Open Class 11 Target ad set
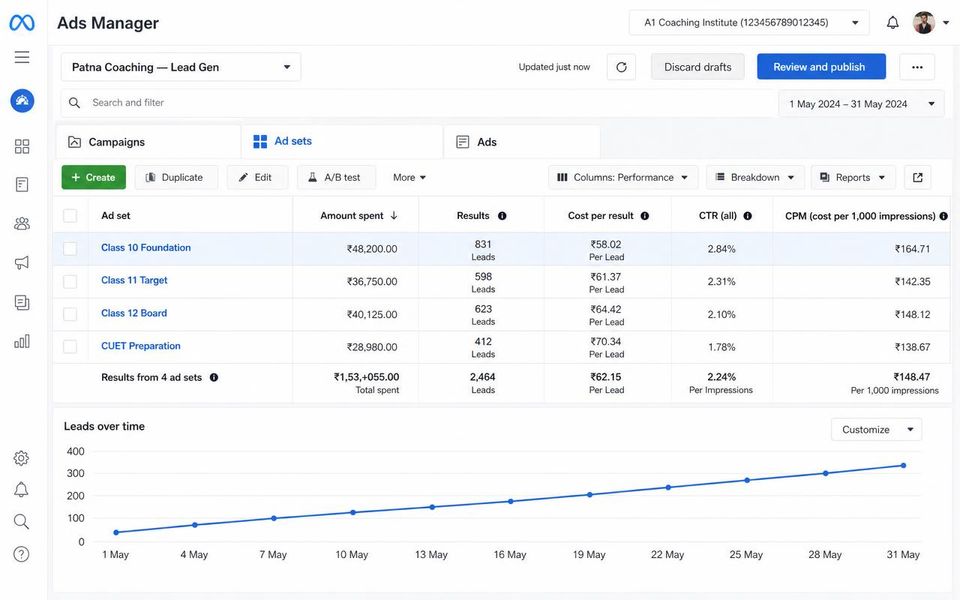Screen dimensions: 960x600 point(134,280)
